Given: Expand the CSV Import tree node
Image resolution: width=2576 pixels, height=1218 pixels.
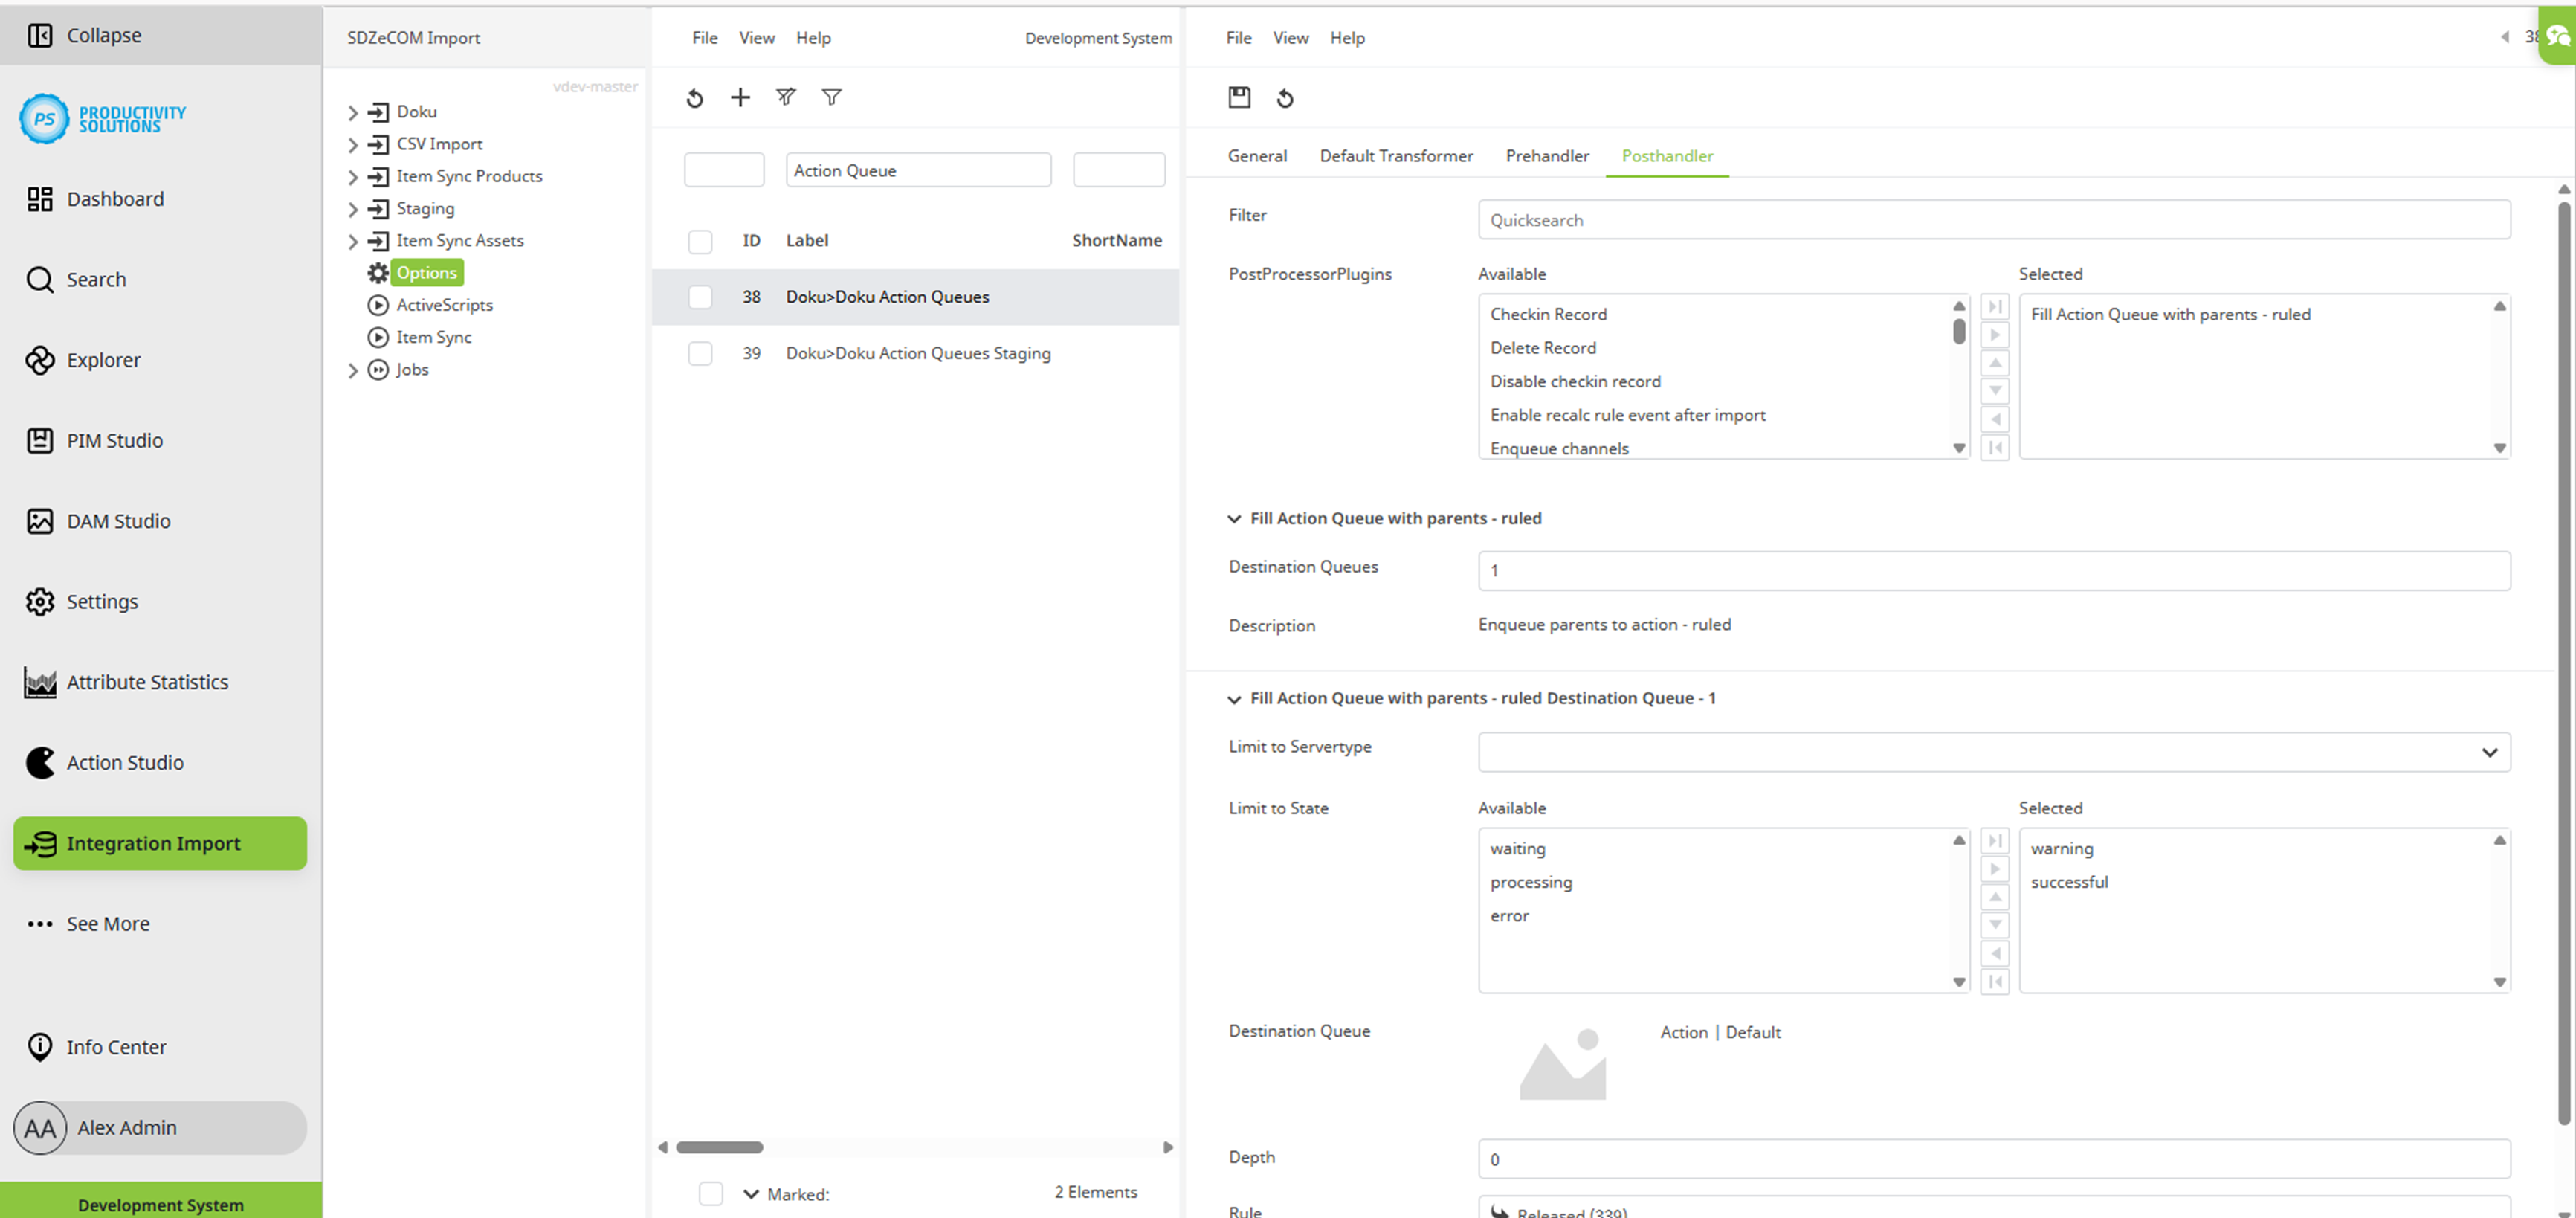Looking at the screenshot, I should tap(352, 144).
